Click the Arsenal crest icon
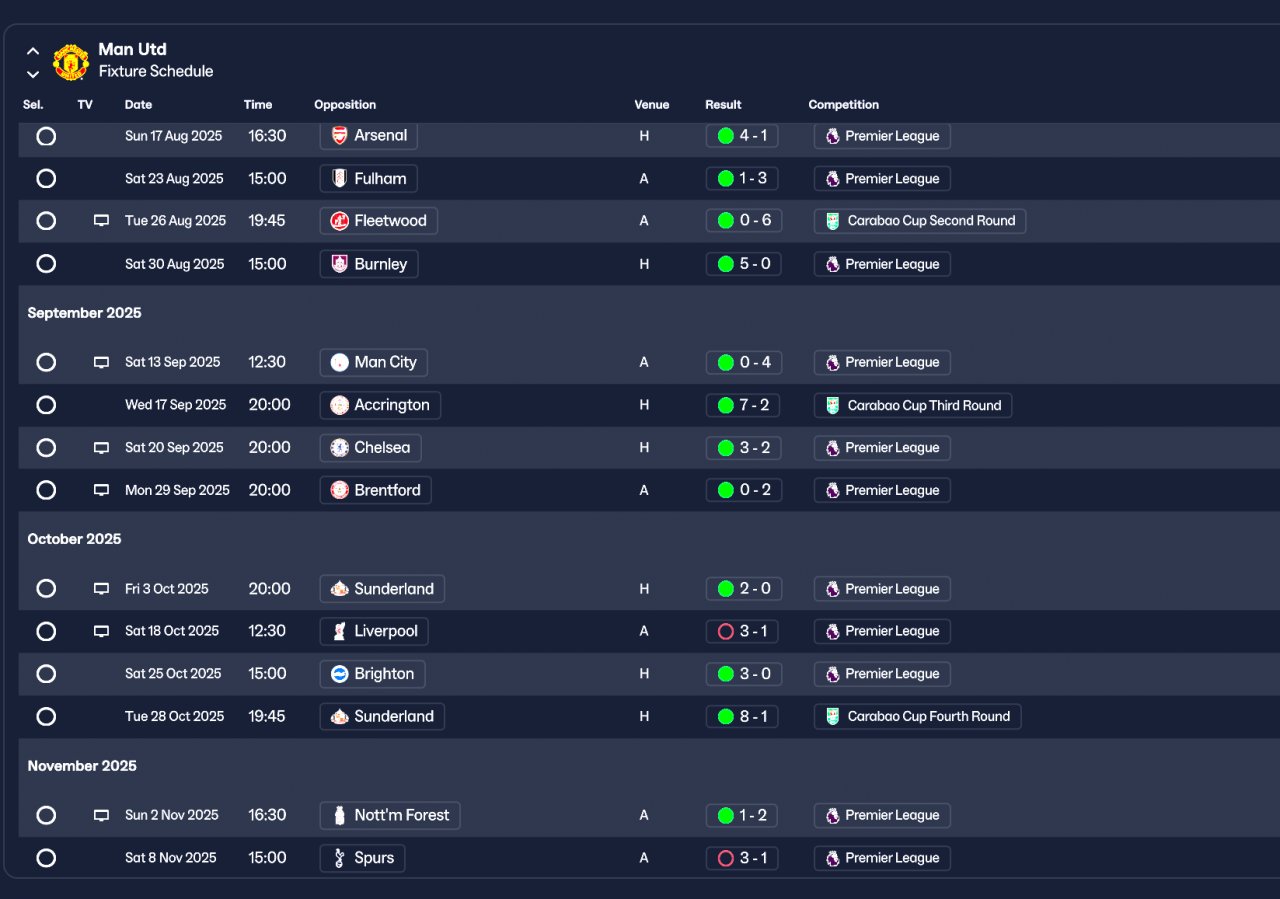1280x899 pixels. click(340, 136)
